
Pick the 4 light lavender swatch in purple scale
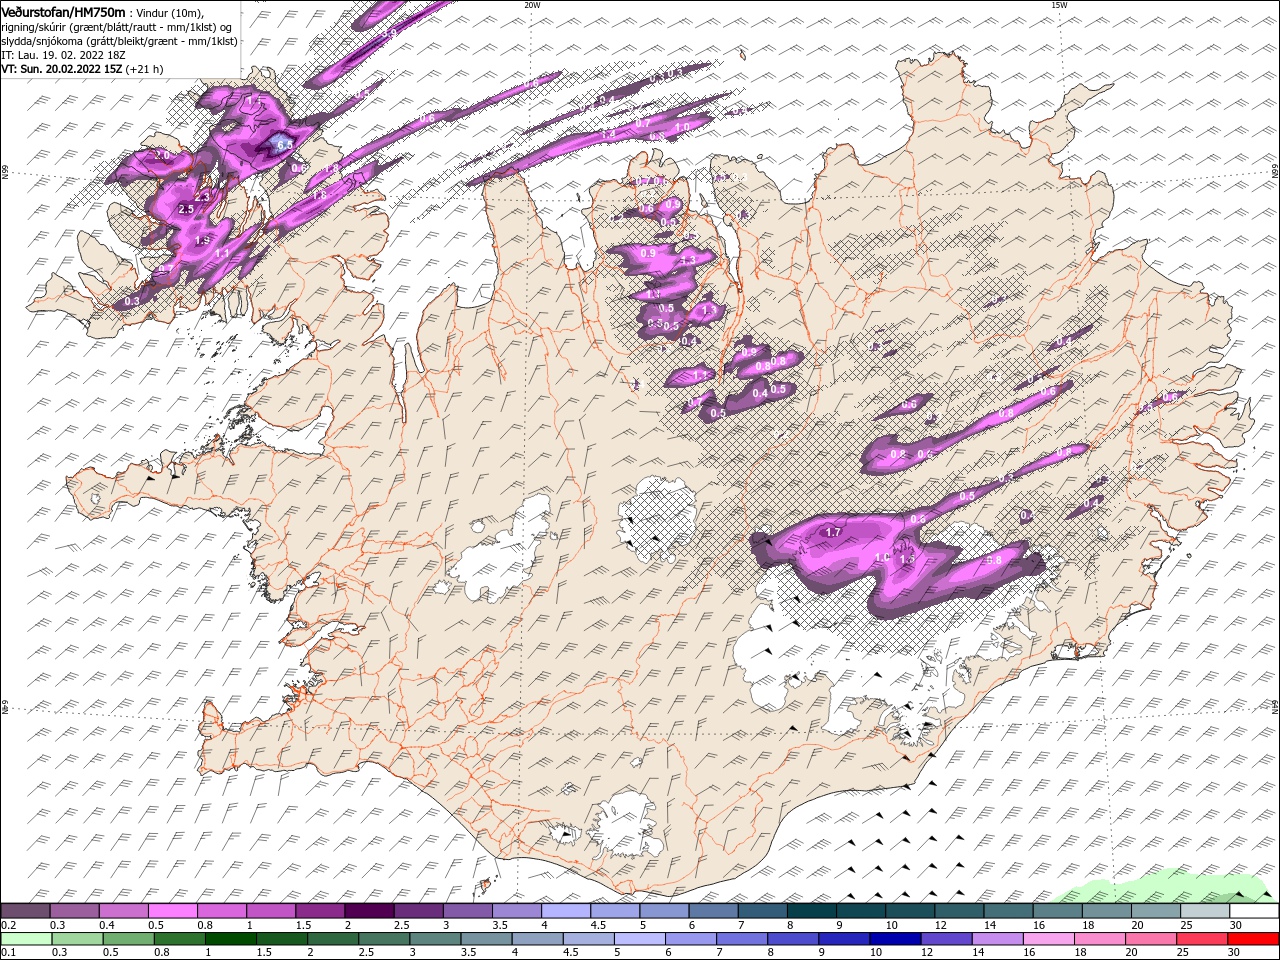[565, 911]
